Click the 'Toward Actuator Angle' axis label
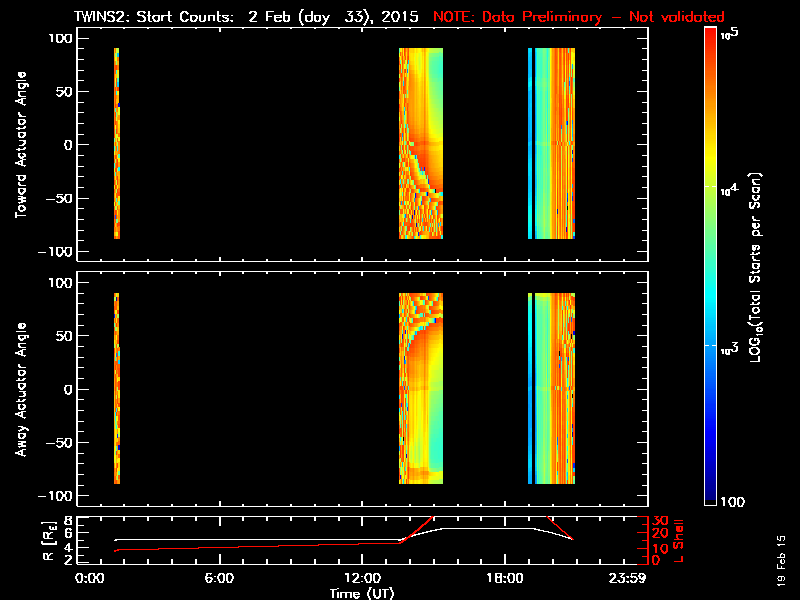800x600 pixels. coord(21,145)
